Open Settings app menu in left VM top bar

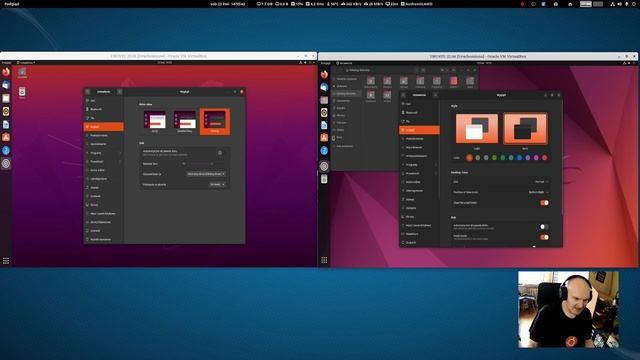click(25, 62)
